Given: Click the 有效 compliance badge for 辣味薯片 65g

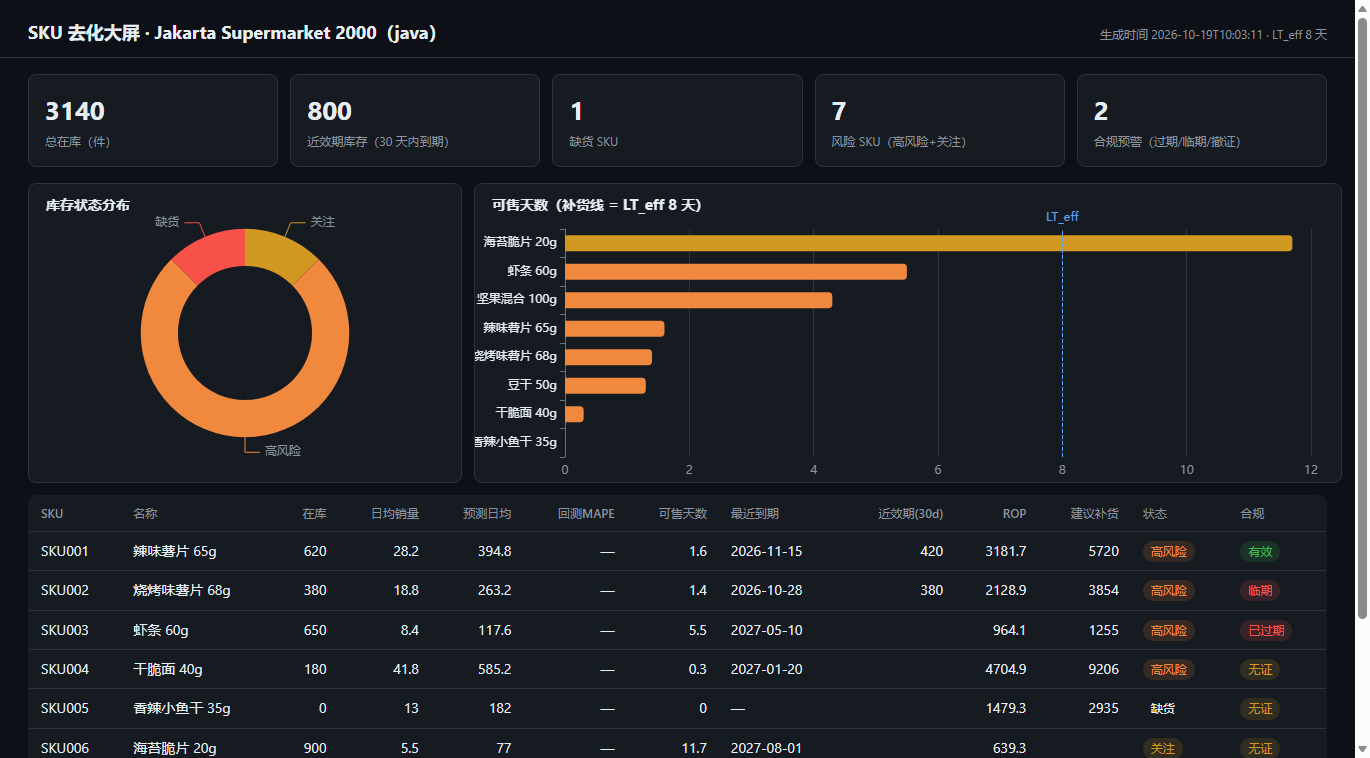Looking at the screenshot, I should tap(1260, 551).
